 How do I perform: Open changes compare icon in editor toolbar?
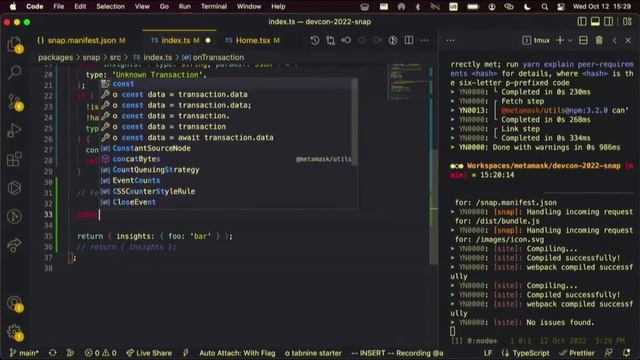(330, 40)
